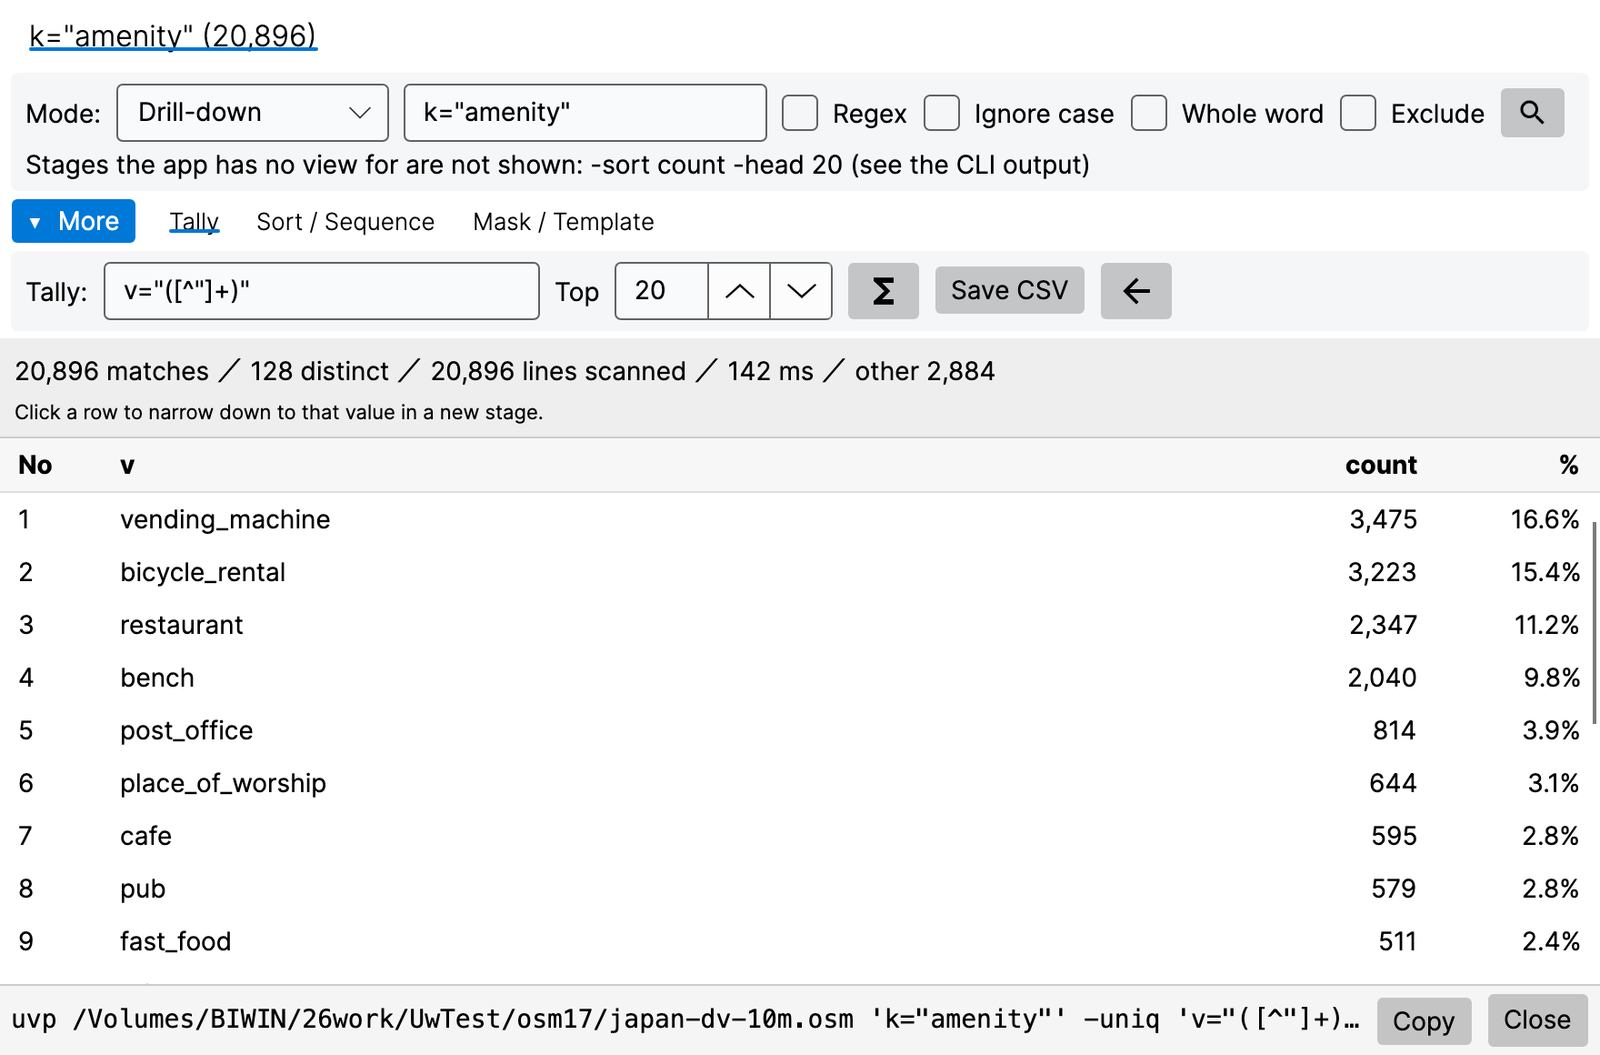Edit the Top count field showing 20
This screenshot has height=1055, width=1600.
point(661,291)
